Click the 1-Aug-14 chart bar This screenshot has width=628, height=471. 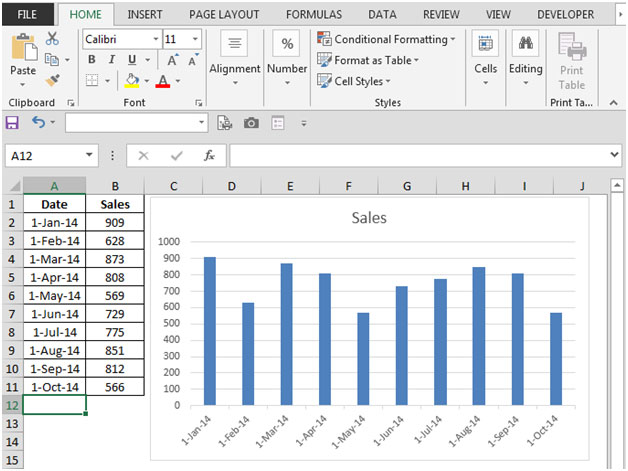[x=479, y=336]
